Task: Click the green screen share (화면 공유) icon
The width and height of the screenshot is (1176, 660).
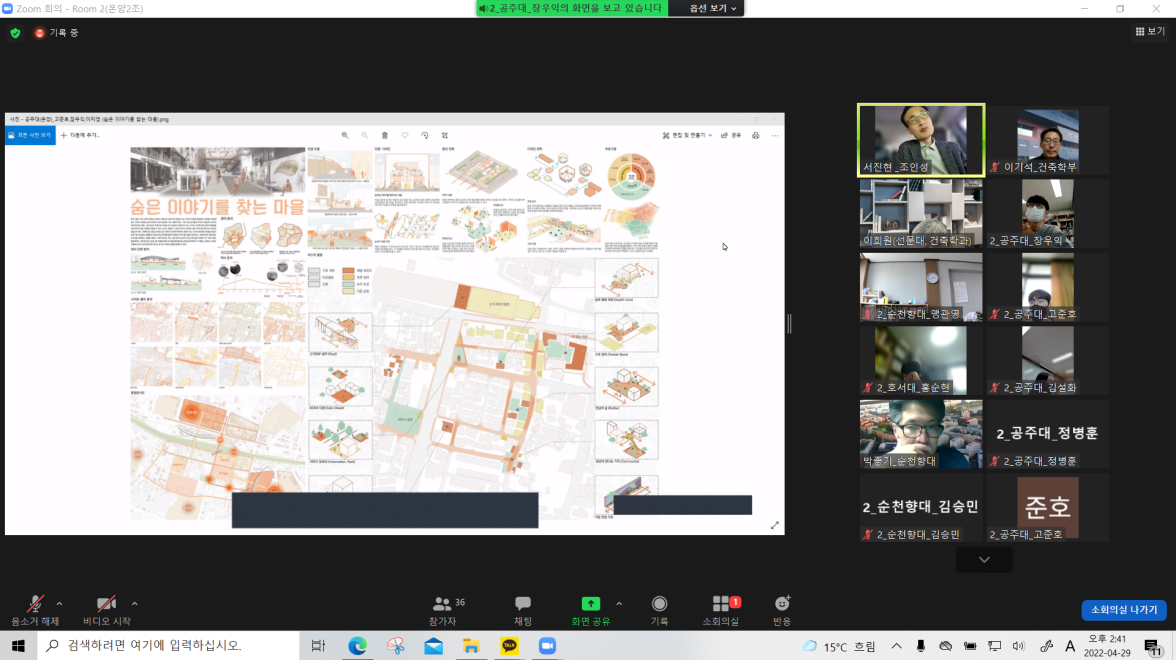Action: pyautogui.click(x=590, y=604)
